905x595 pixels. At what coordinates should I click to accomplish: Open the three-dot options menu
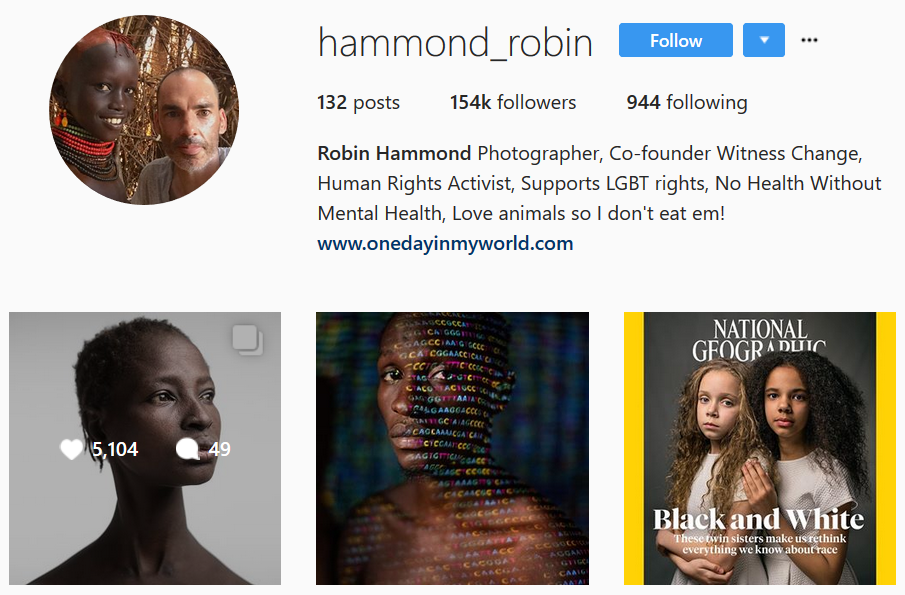(809, 40)
